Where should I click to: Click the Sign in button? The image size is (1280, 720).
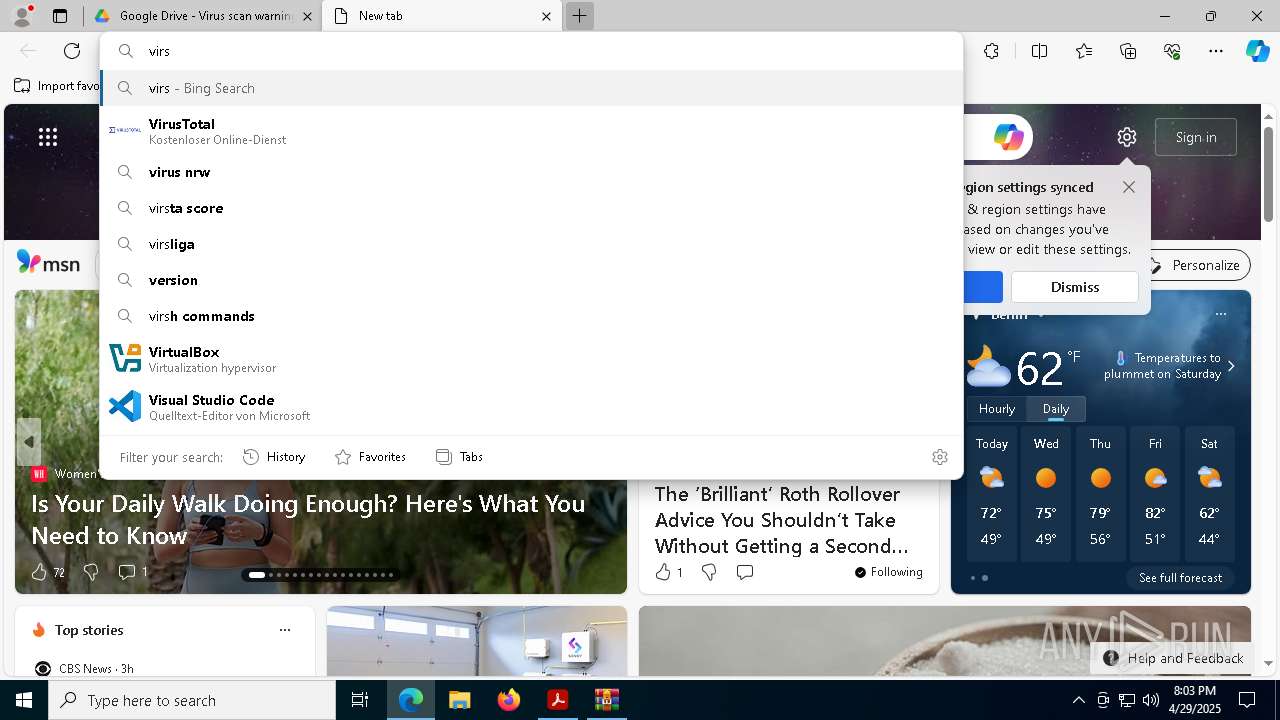[1196, 137]
